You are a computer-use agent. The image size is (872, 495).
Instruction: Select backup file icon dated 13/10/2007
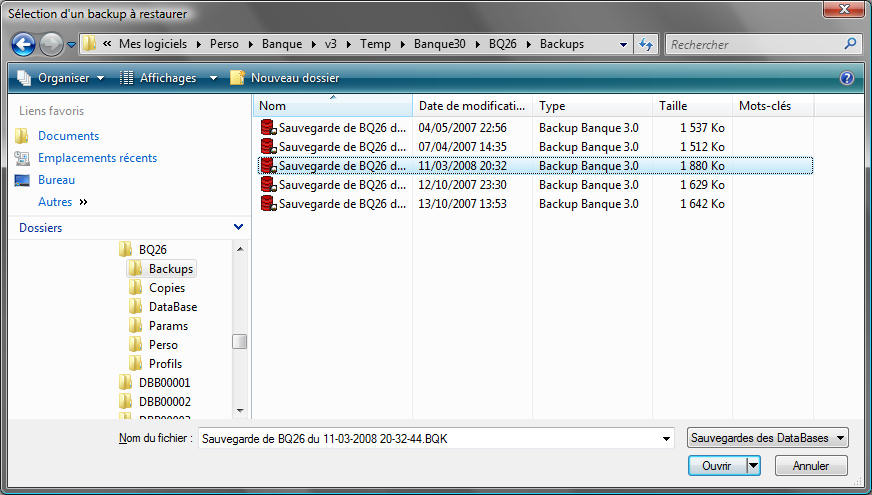pyautogui.click(x=268, y=204)
